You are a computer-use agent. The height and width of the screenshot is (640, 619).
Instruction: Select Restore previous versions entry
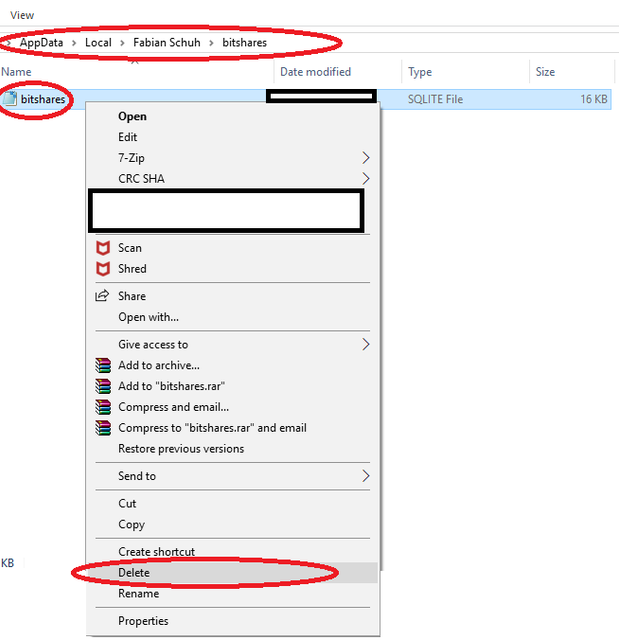pos(181,449)
